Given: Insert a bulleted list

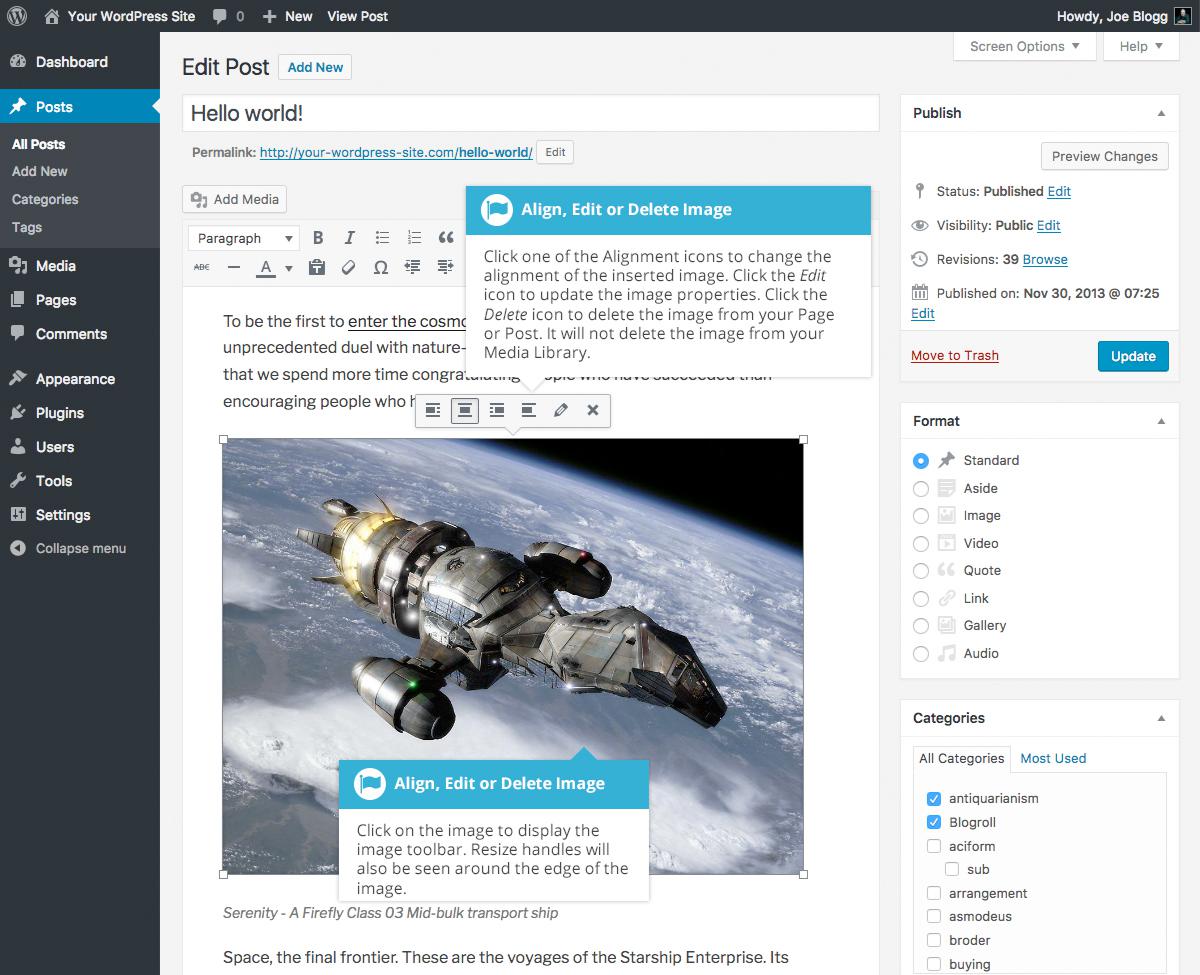Looking at the screenshot, I should [x=381, y=238].
